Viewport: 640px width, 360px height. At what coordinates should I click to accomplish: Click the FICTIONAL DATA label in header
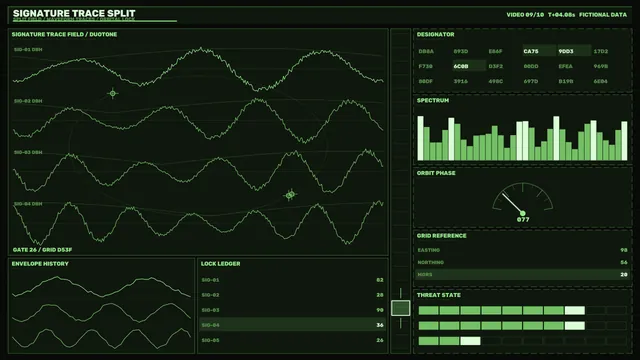pos(603,15)
